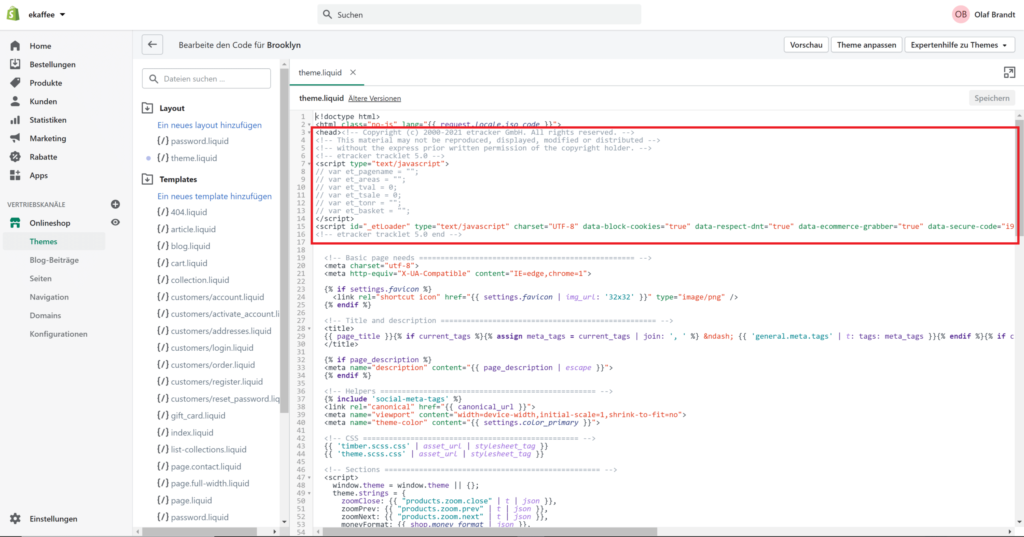The height and width of the screenshot is (537, 1024).
Task: Toggle fullscreen editor expand icon
Action: pos(1009,73)
